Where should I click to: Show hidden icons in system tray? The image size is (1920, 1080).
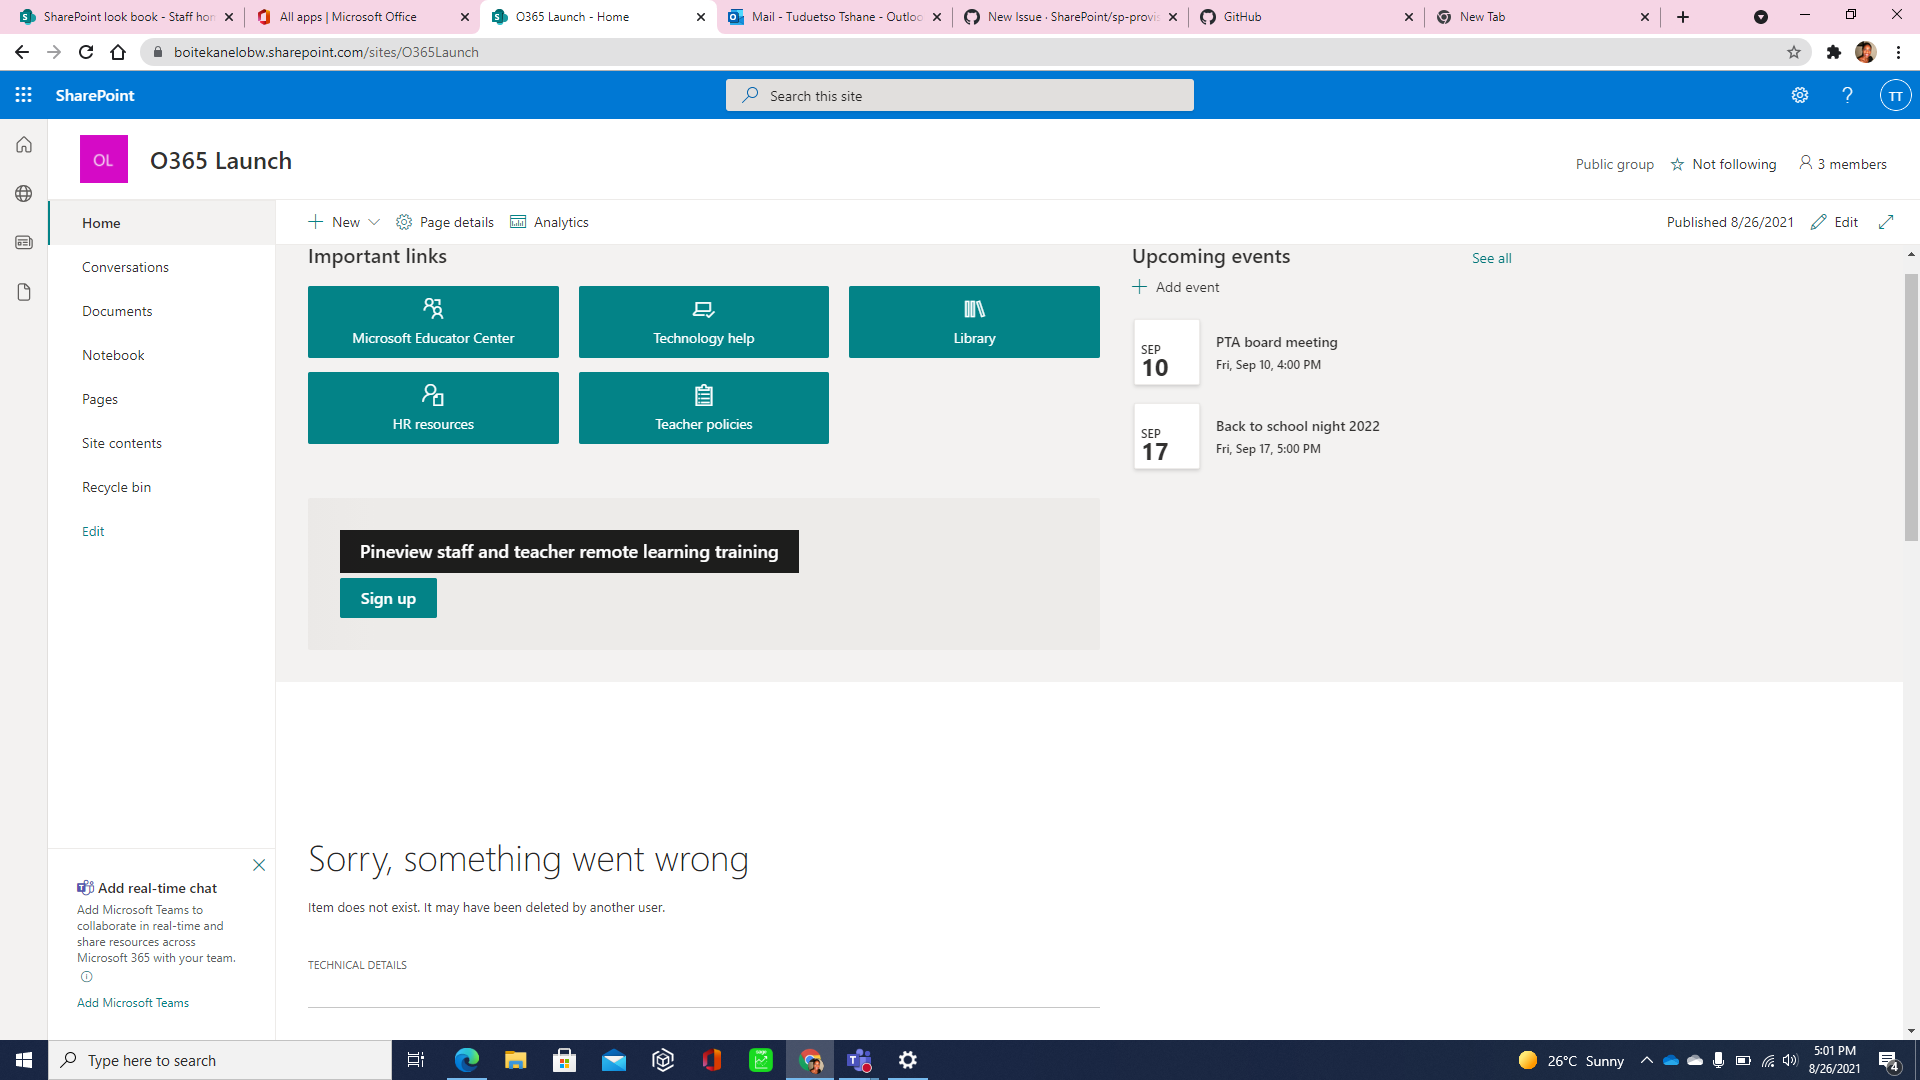[1648, 1060]
